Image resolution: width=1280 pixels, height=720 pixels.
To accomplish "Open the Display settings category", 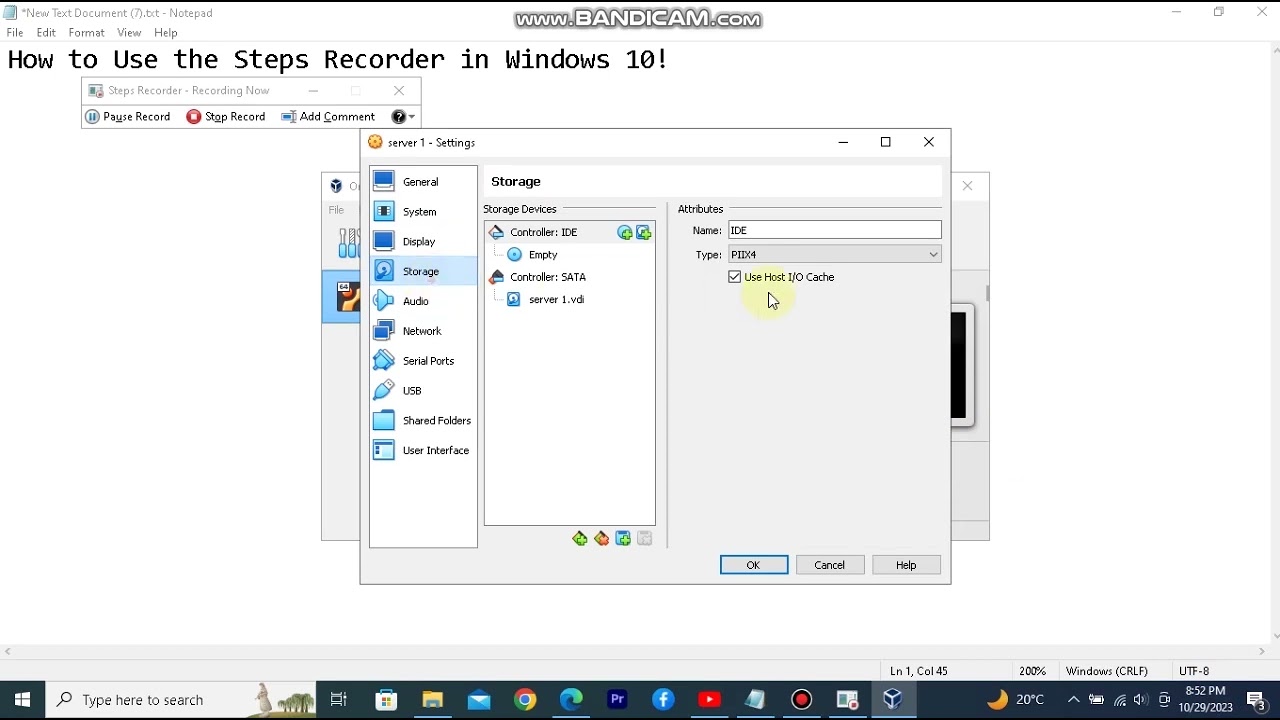I will (x=423, y=242).
